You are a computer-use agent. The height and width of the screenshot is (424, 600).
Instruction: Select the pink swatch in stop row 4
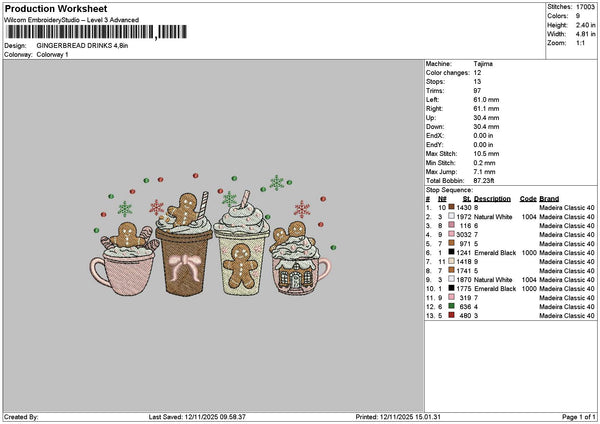452,234
